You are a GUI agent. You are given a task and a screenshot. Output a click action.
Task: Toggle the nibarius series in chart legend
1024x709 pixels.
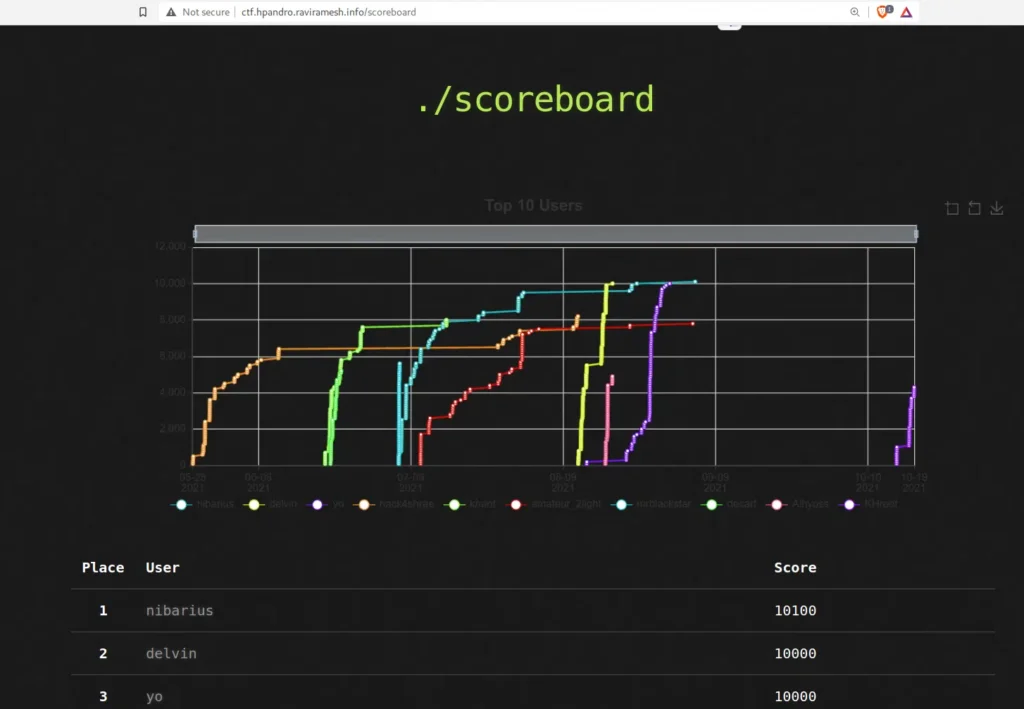point(201,504)
